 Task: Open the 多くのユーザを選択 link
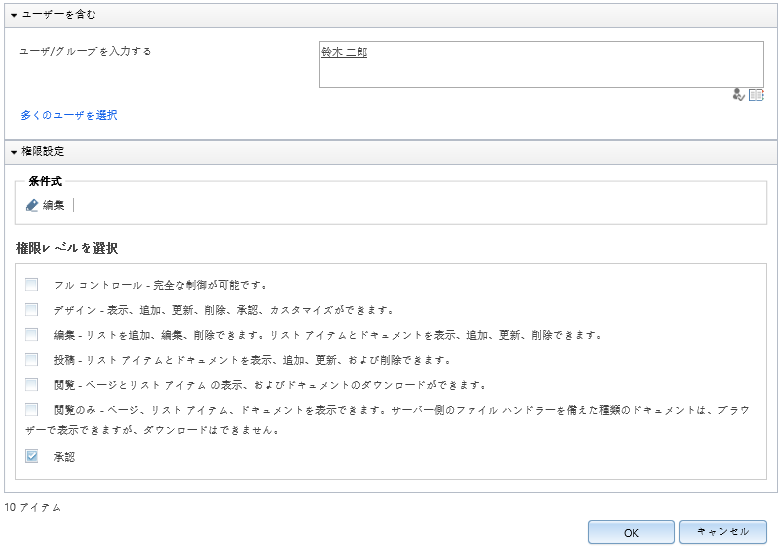(x=69, y=115)
